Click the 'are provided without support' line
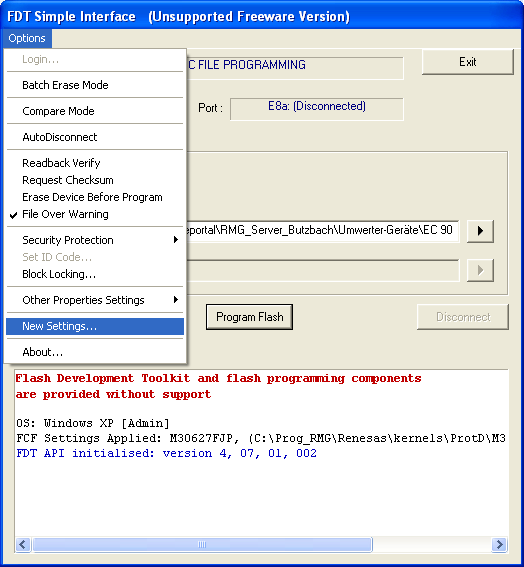The height and width of the screenshot is (567, 524). tap(113, 394)
